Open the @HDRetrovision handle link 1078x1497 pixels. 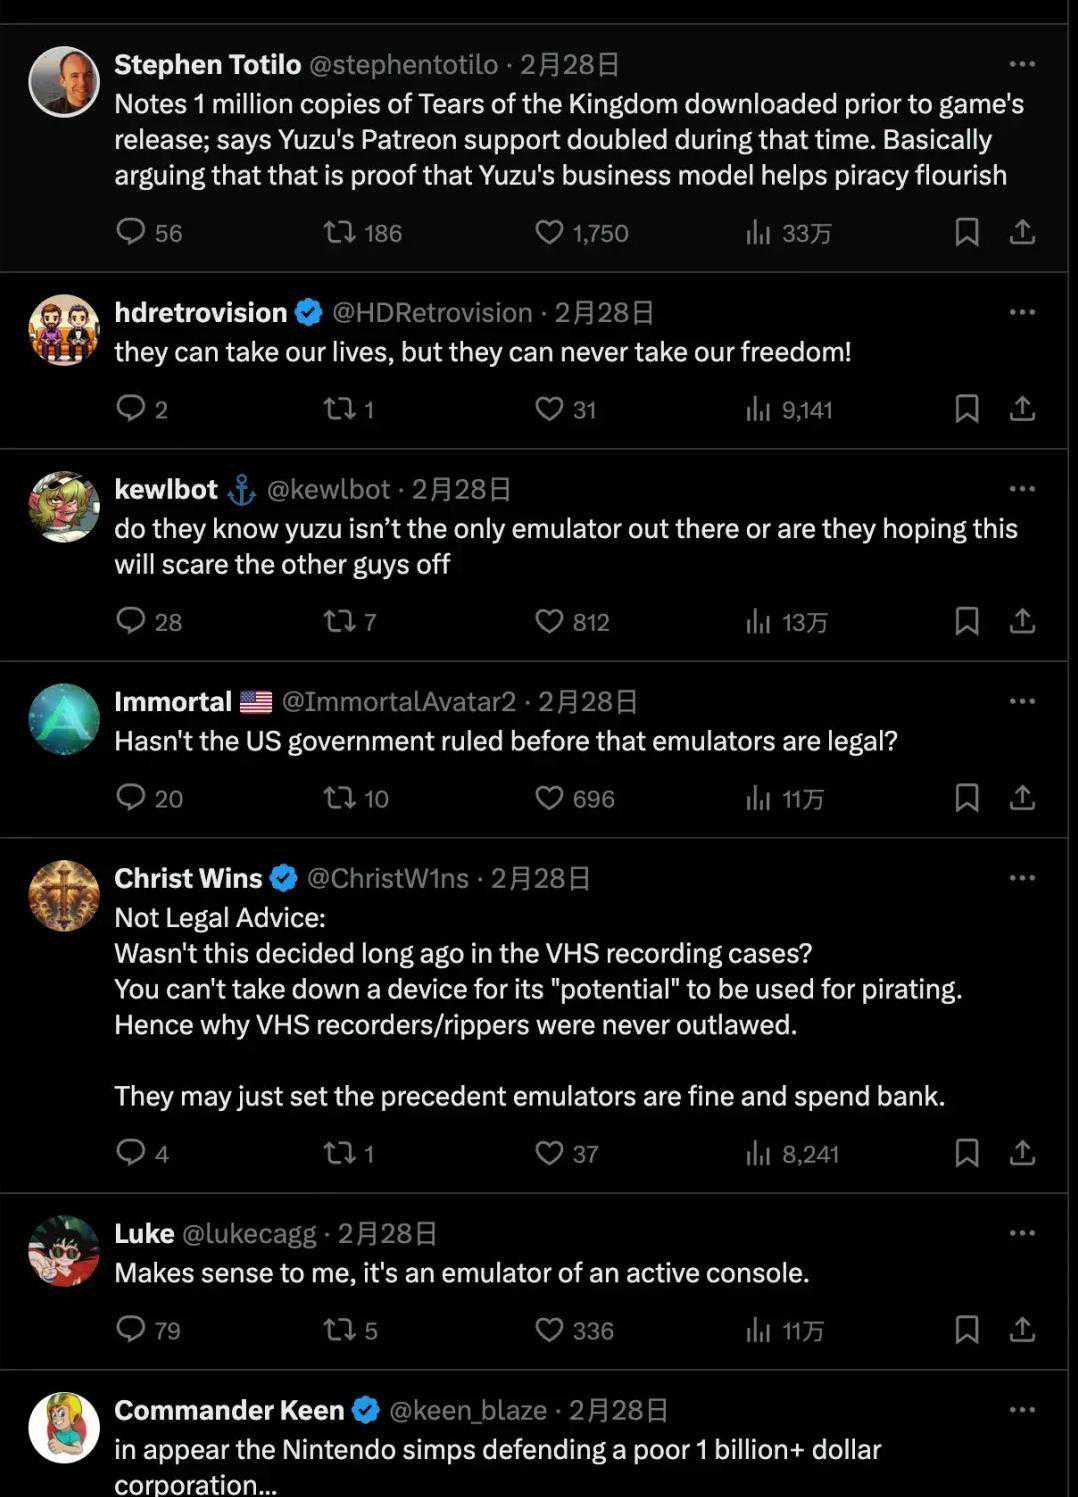(x=432, y=313)
